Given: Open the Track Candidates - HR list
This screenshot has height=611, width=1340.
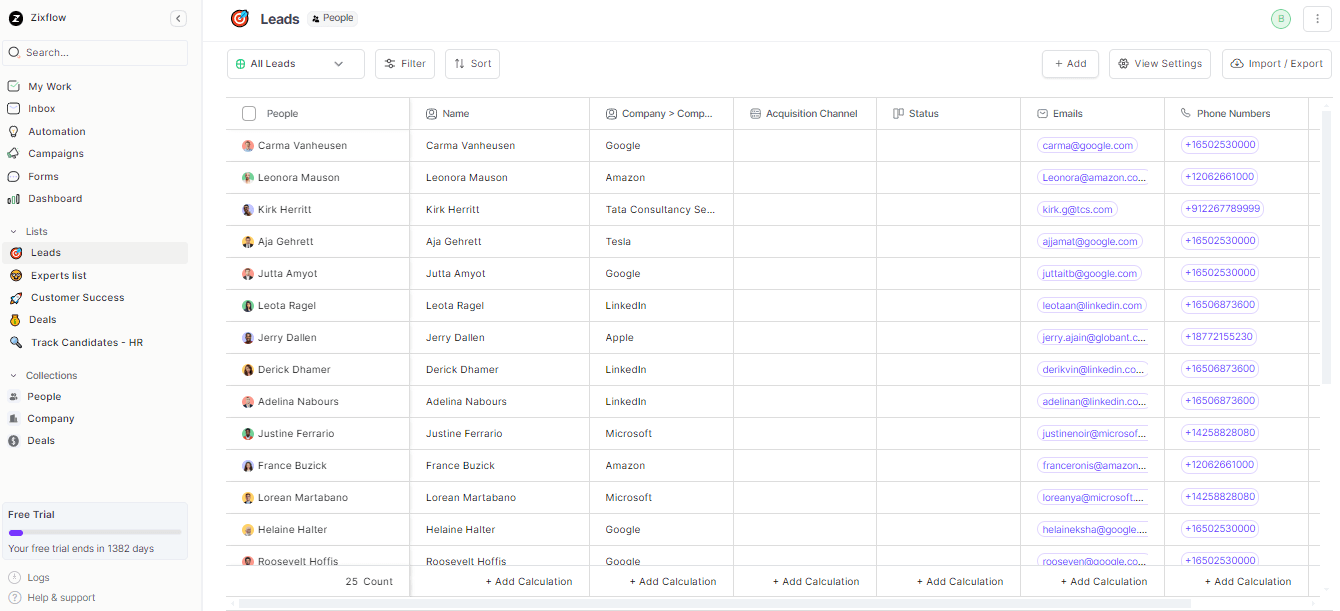Looking at the screenshot, I should click(x=88, y=342).
